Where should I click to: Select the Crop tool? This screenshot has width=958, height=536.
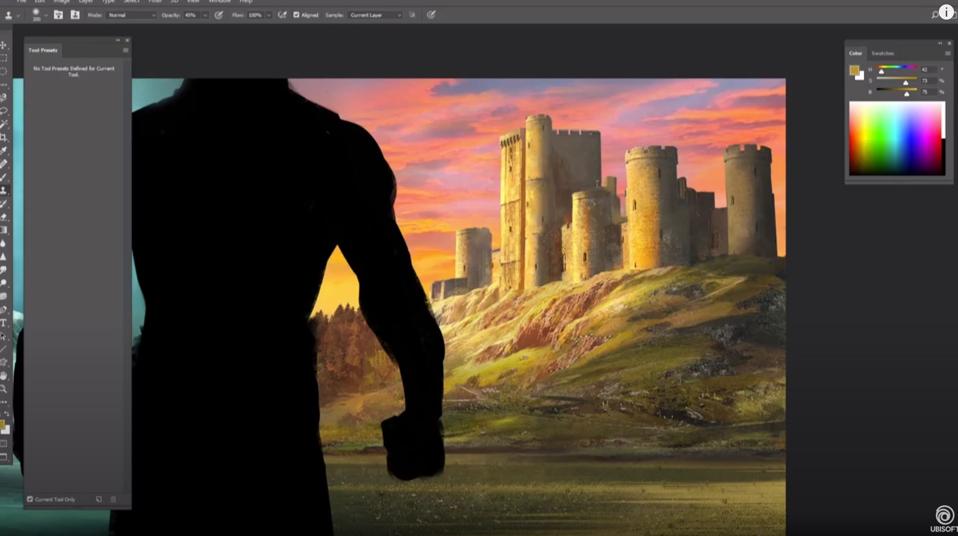click(x=4, y=137)
